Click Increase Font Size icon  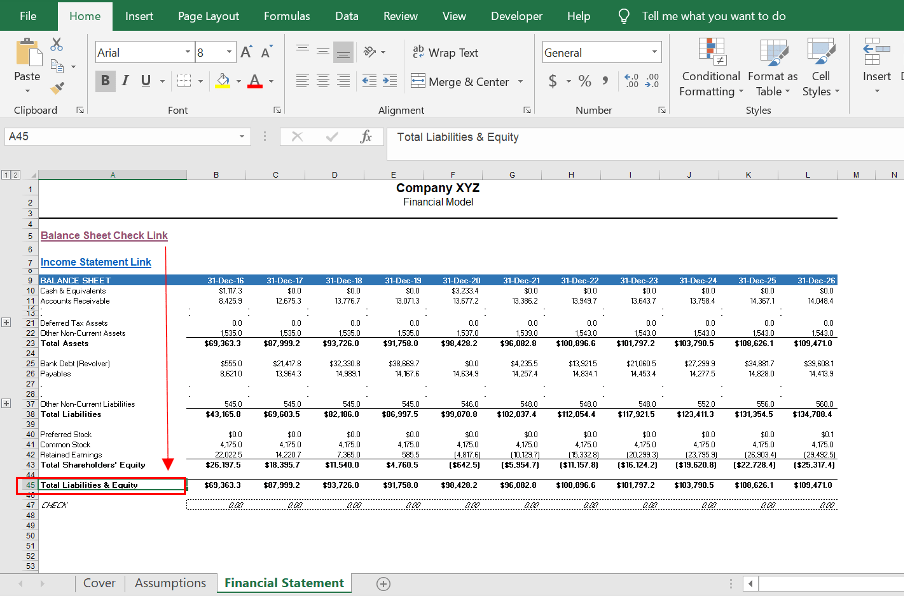pyautogui.click(x=246, y=53)
